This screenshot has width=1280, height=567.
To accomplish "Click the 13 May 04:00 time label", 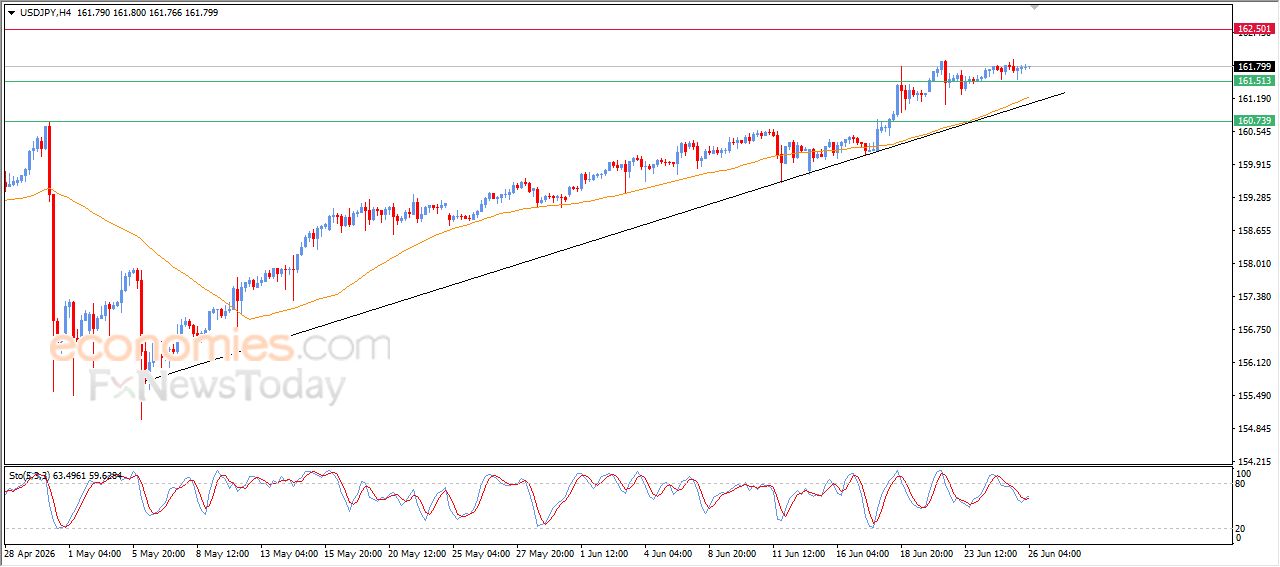I will coord(289,553).
